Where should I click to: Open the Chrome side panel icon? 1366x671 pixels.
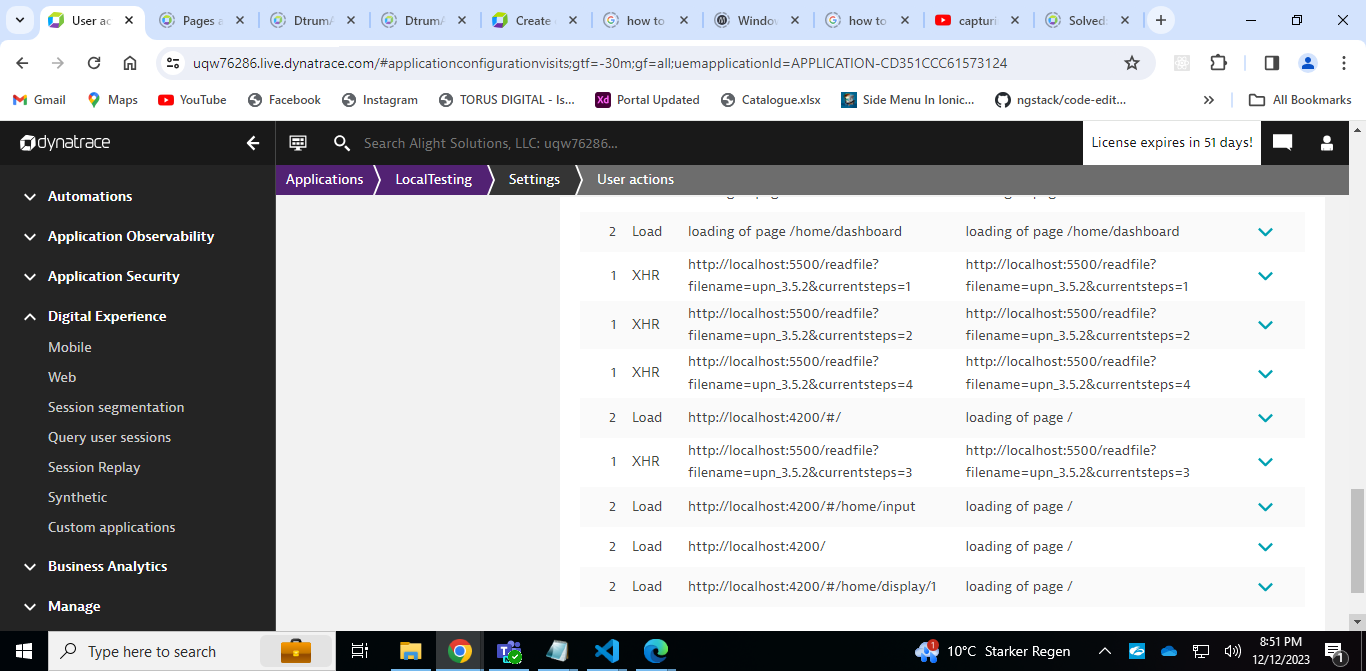click(1270, 62)
